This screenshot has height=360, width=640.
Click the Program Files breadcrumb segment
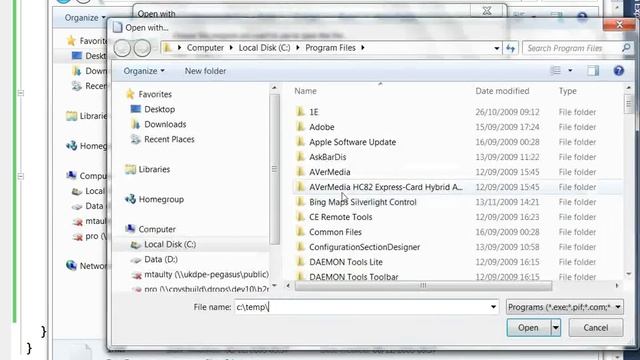(x=330, y=48)
